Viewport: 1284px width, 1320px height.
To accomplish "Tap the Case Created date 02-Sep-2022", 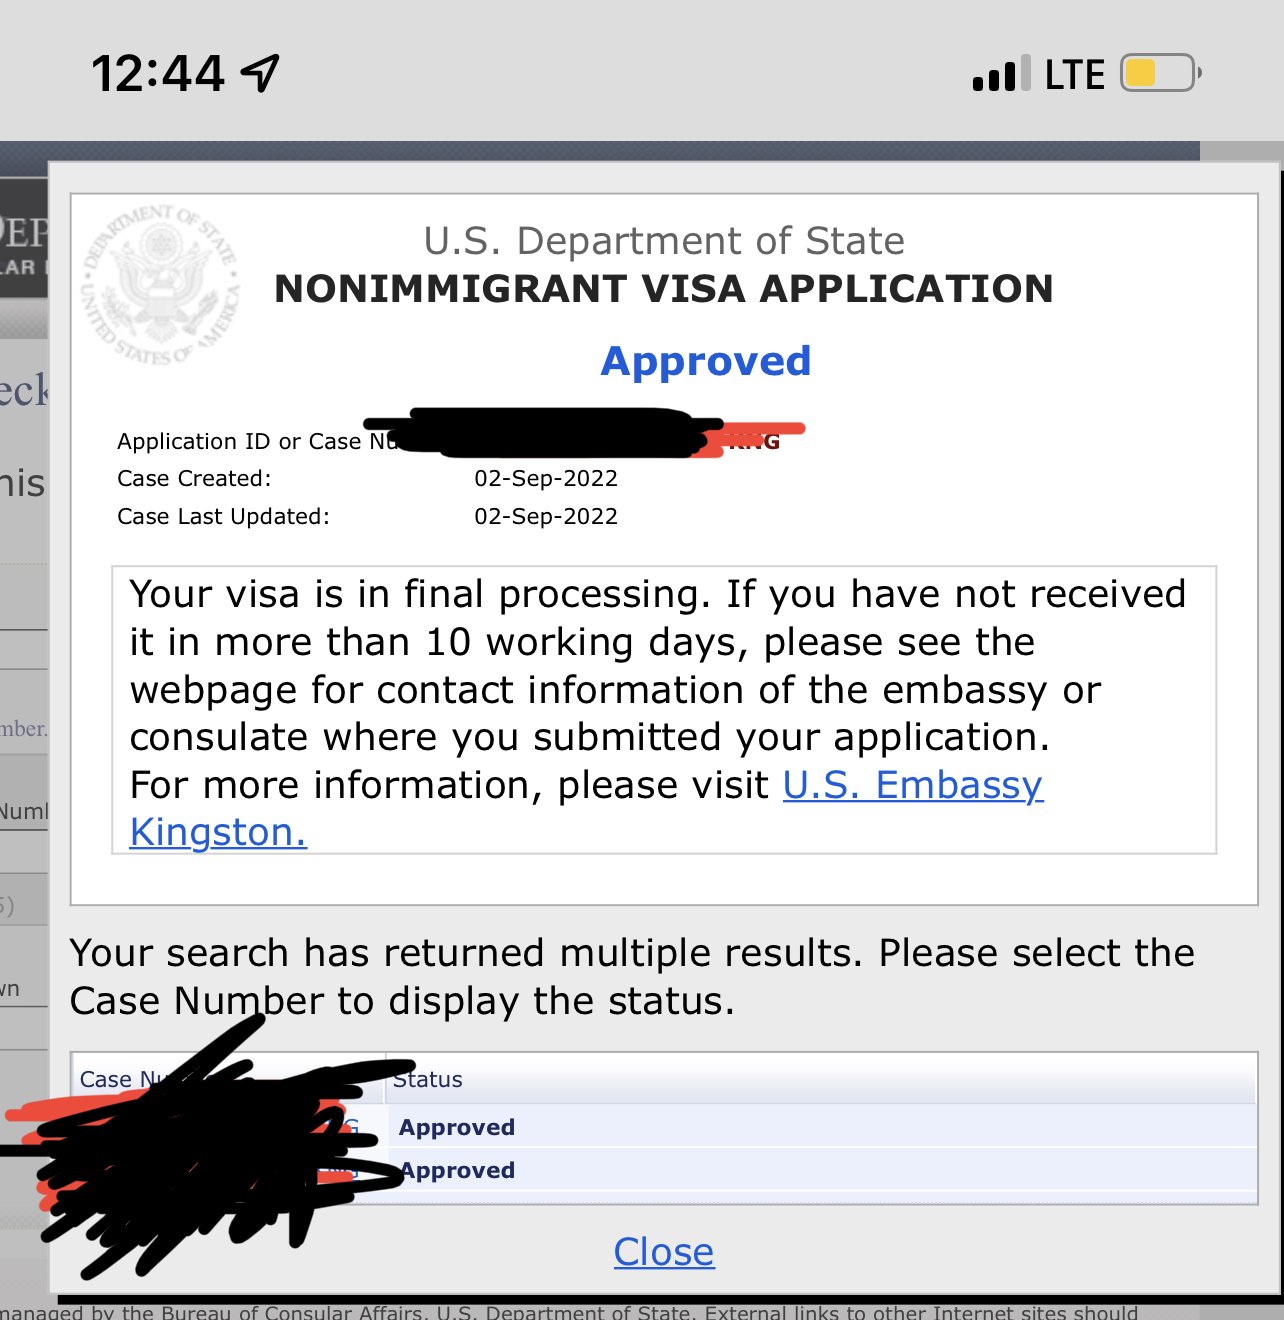I will pos(546,478).
